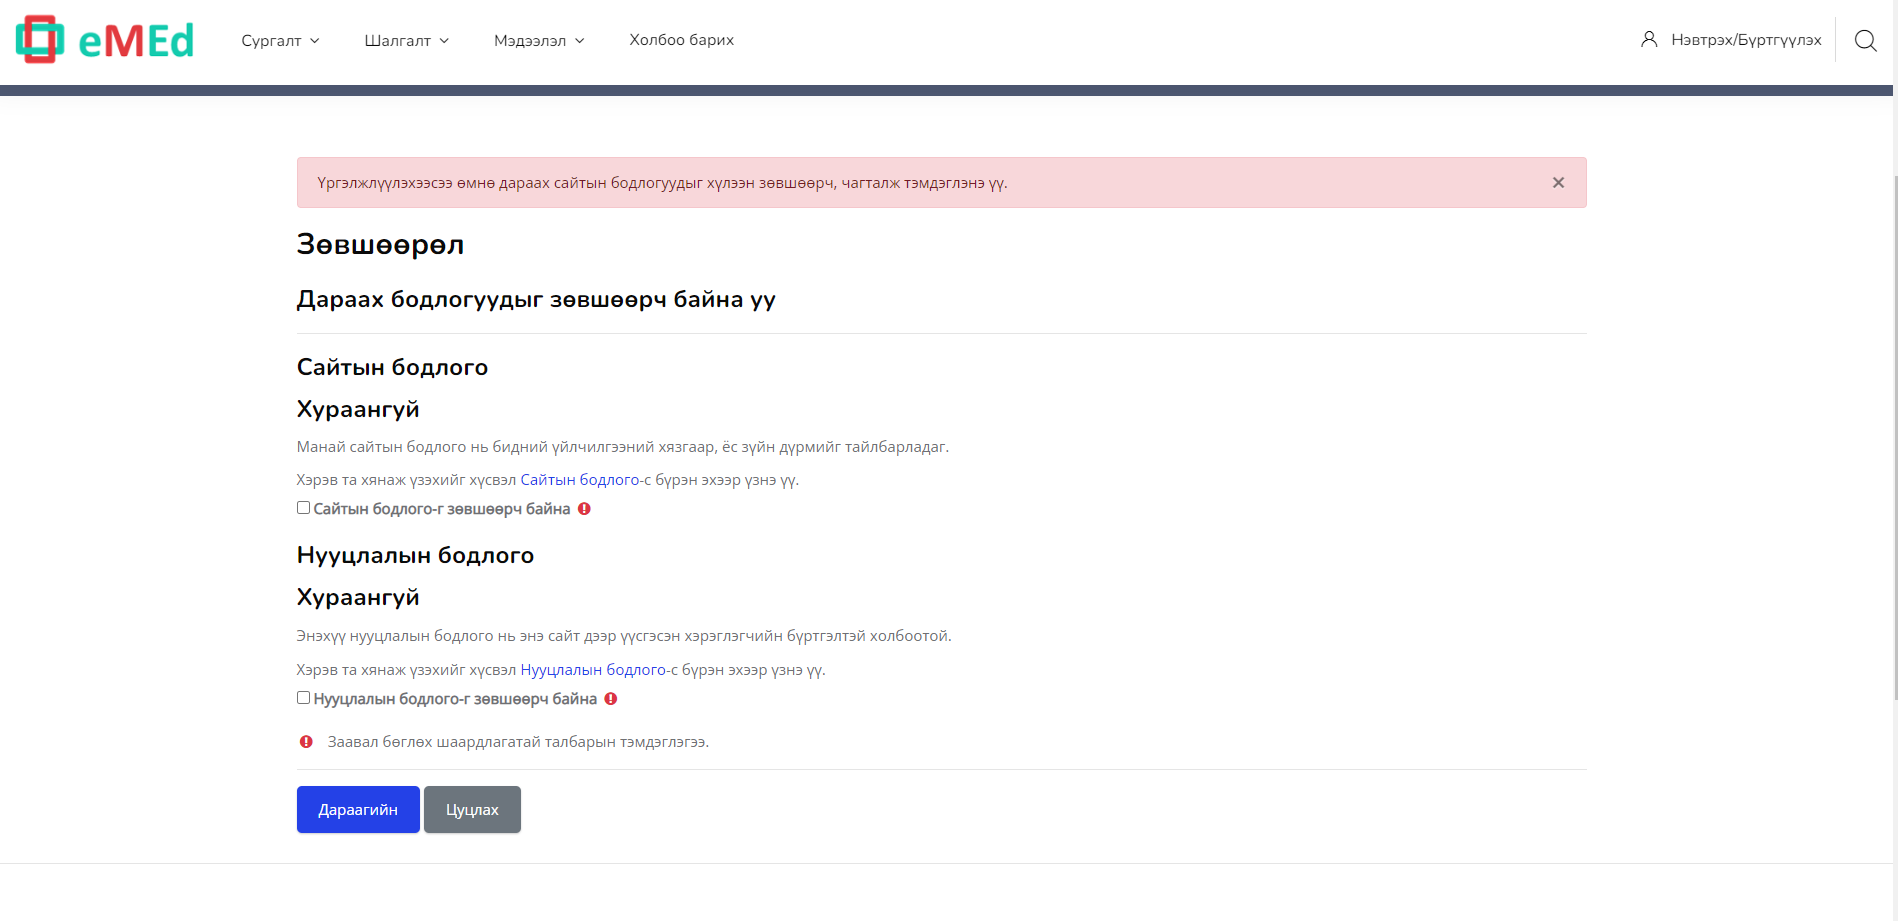Click required icon beside Нууцлалын бодлого checkbox

click(611, 699)
